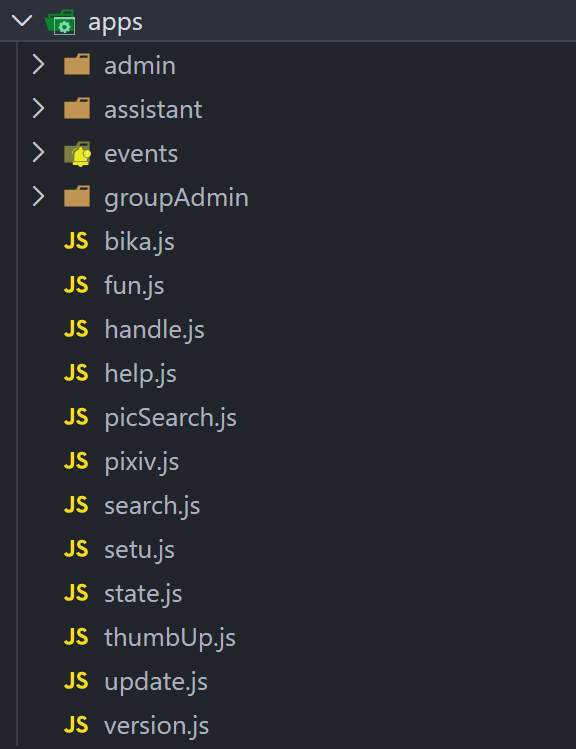Viewport: 576px width, 749px height.
Task: Click the admin folder icon
Action: (x=77, y=64)
